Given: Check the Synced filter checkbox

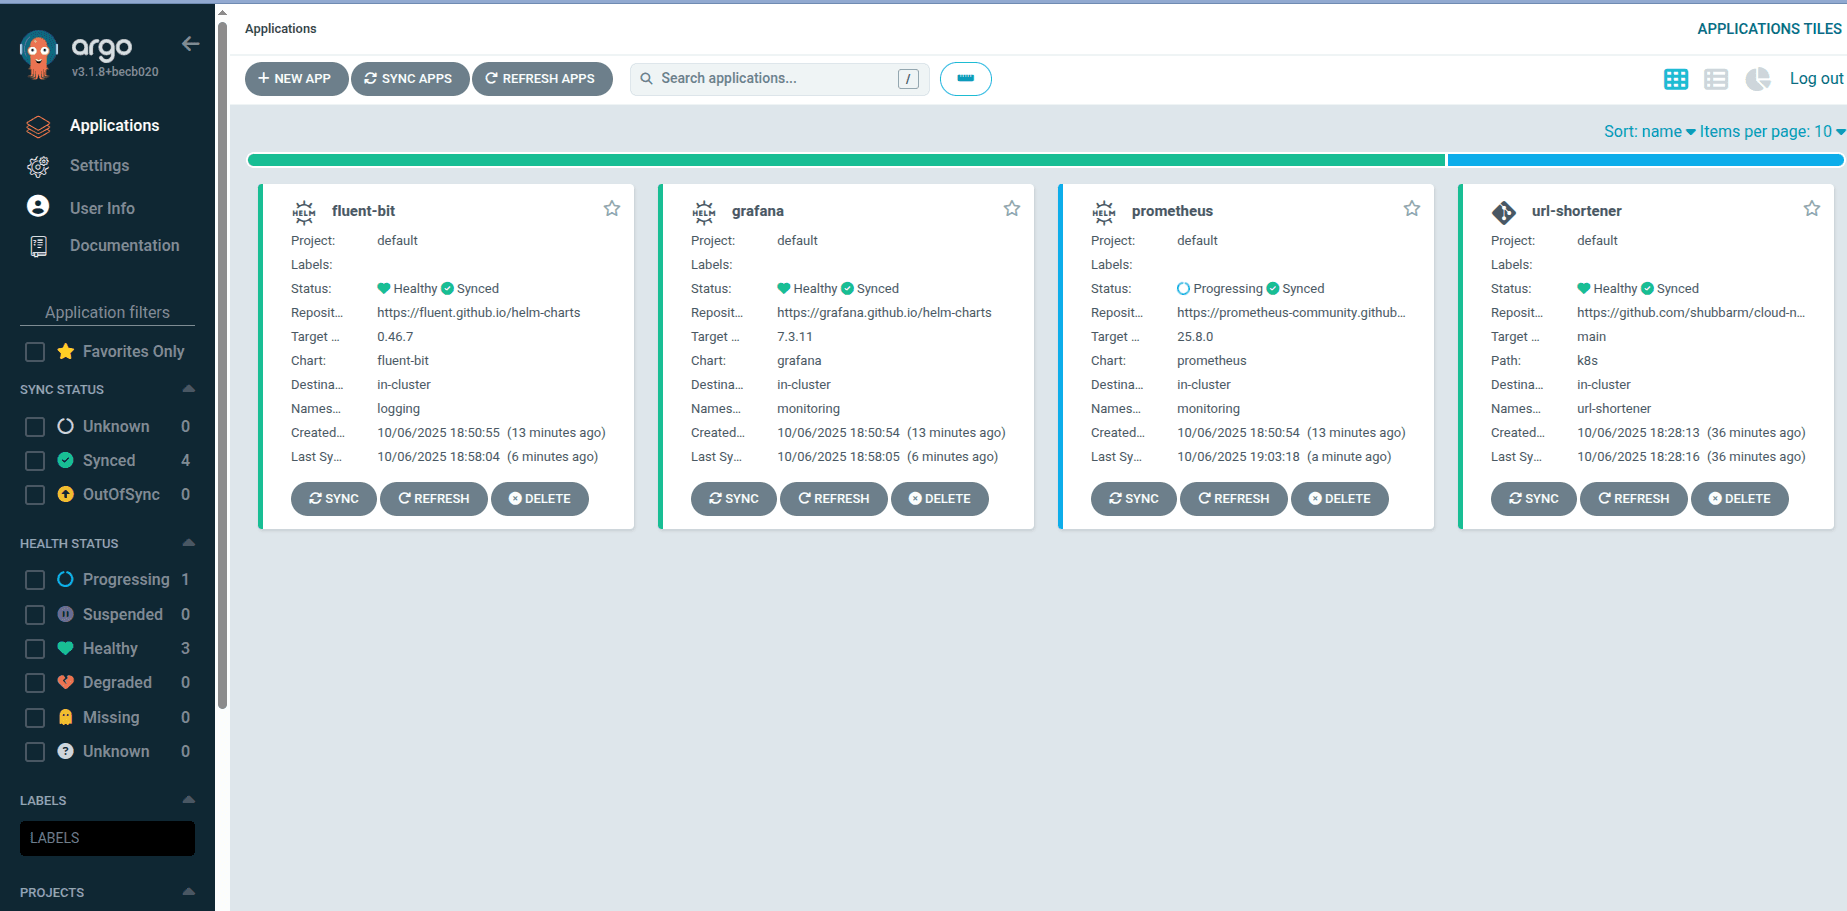Looking at the screenshot, I should point(35,461).
